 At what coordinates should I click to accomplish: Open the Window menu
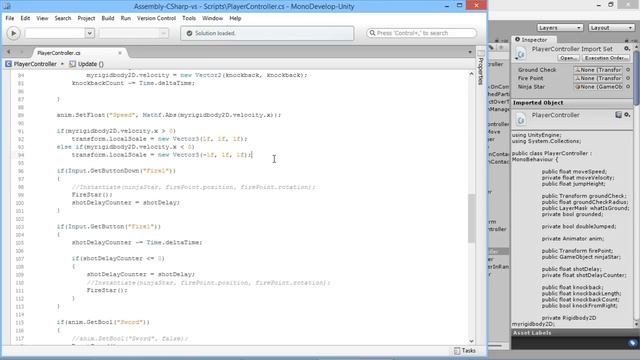pyautogui.click(x=212, y=18)
